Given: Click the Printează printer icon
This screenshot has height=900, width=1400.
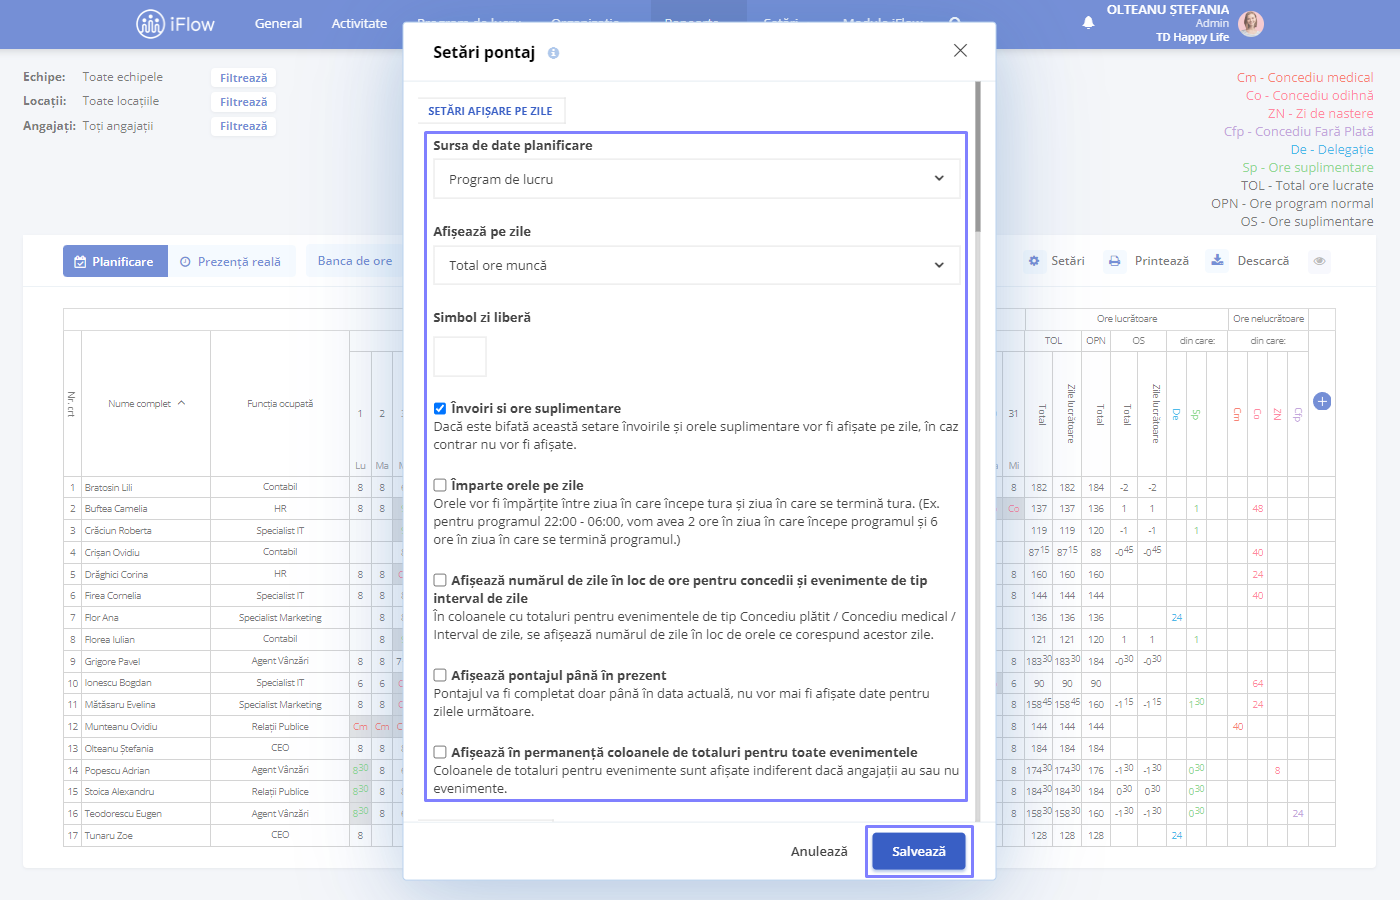Looking at the screenshot, I should tap(1114, 261).
